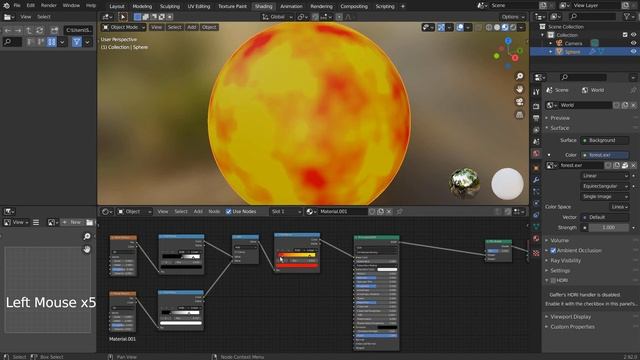
Task: Open the Texture checker properties tab icon
Action: pos(536,253)
